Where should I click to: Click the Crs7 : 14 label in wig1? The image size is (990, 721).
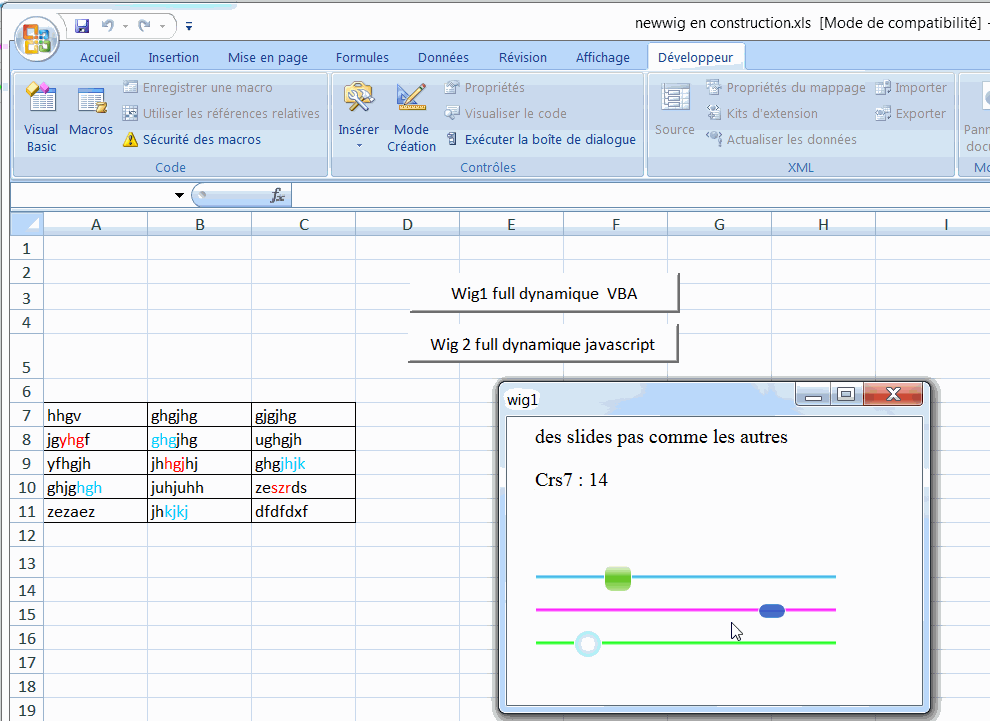point(571,480)
